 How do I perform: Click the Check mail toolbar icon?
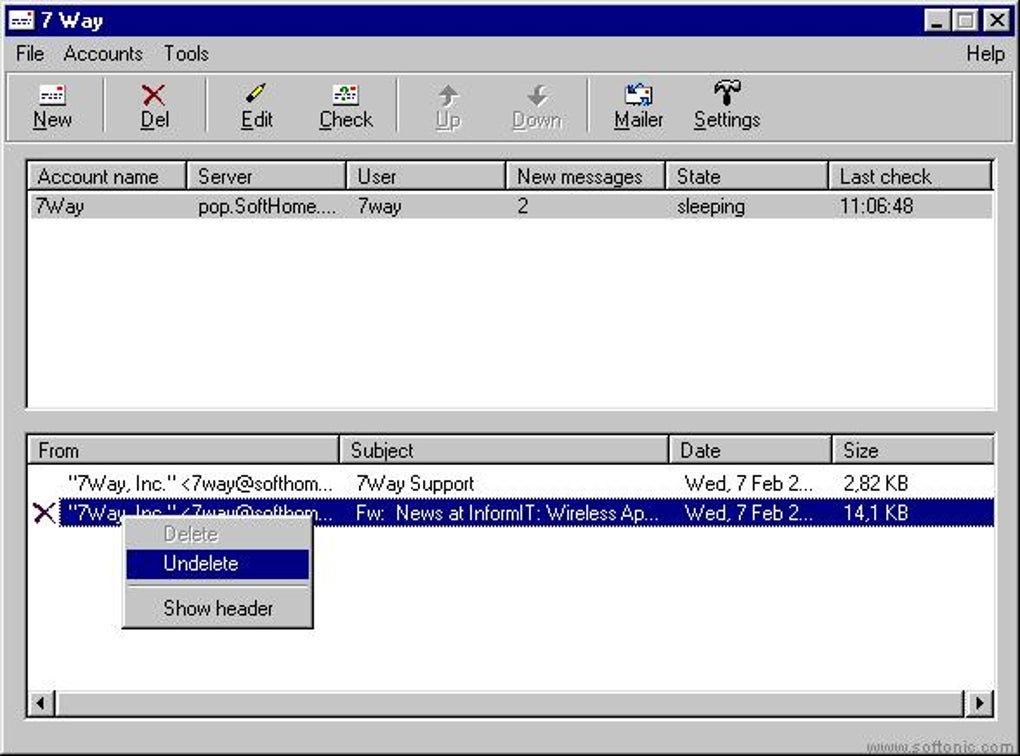pyautogui.click(x=345, y=95)
